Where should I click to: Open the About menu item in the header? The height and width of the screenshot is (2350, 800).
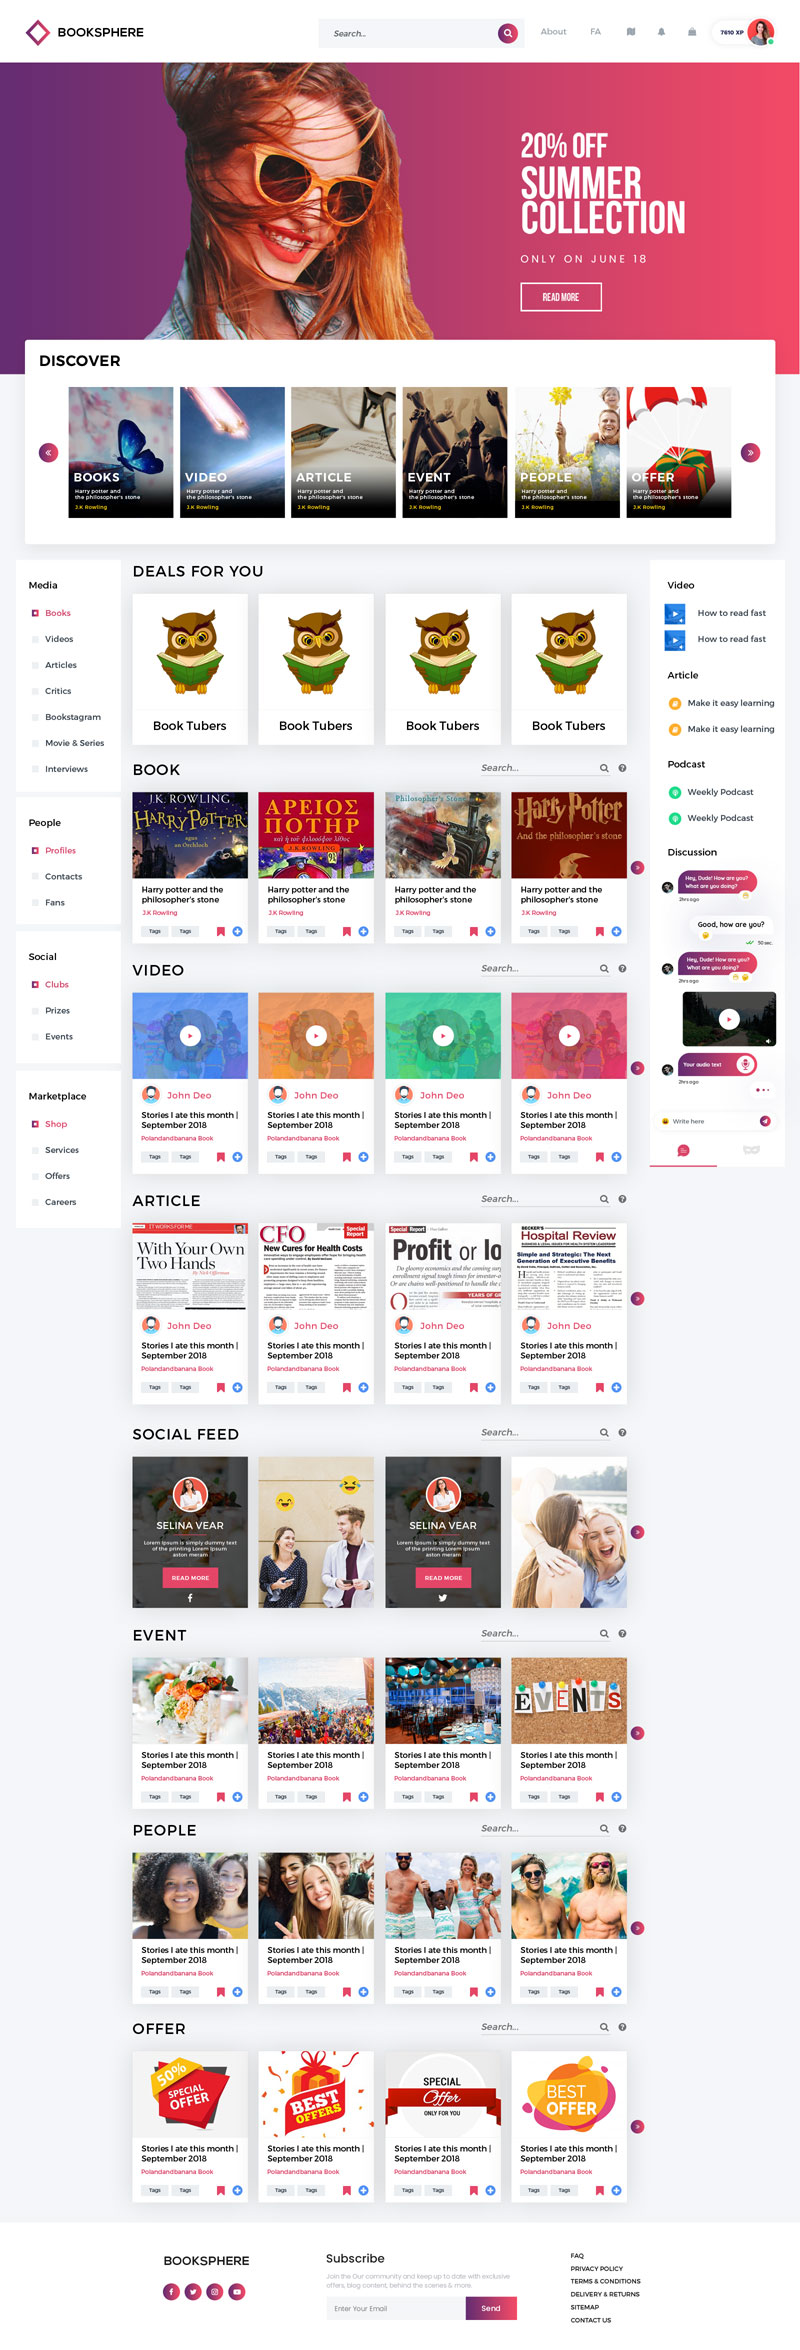click(x=553, y=32)
